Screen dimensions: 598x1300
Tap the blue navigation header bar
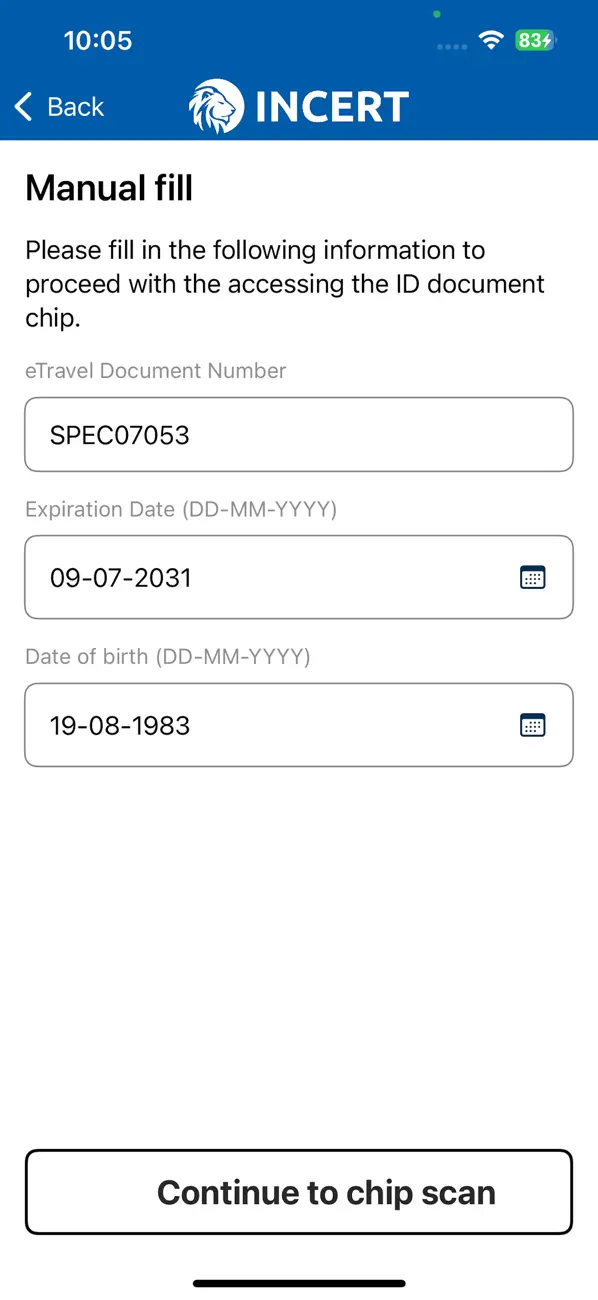pos(298,104)
